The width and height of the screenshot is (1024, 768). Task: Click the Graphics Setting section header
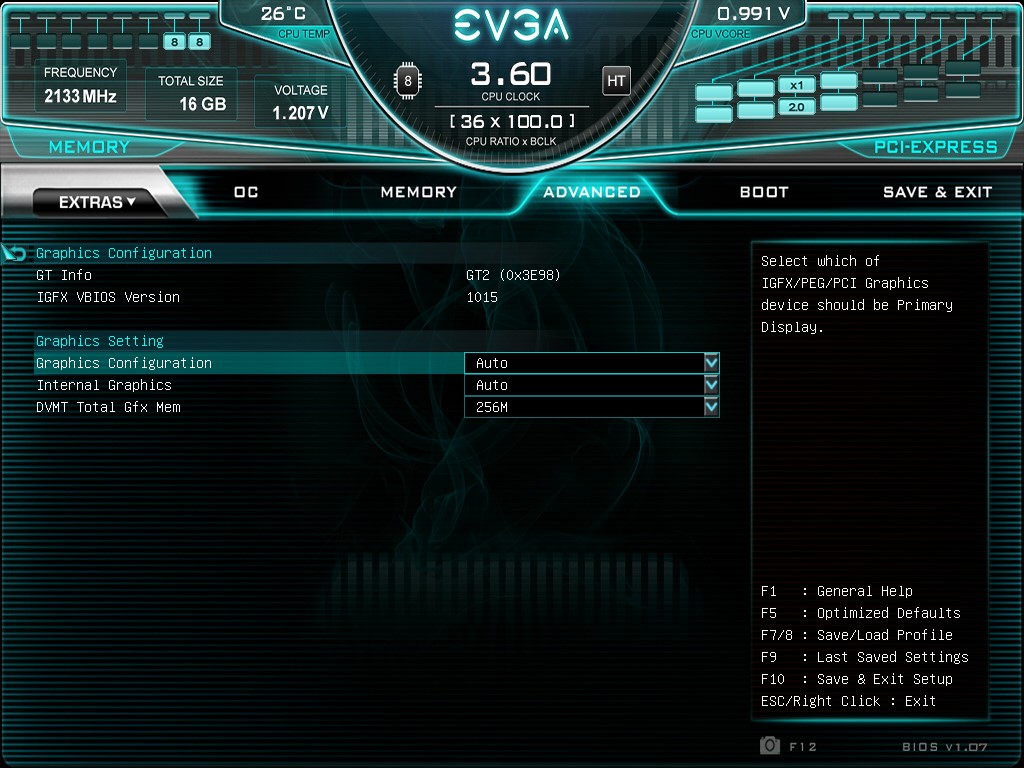[100, 341]
